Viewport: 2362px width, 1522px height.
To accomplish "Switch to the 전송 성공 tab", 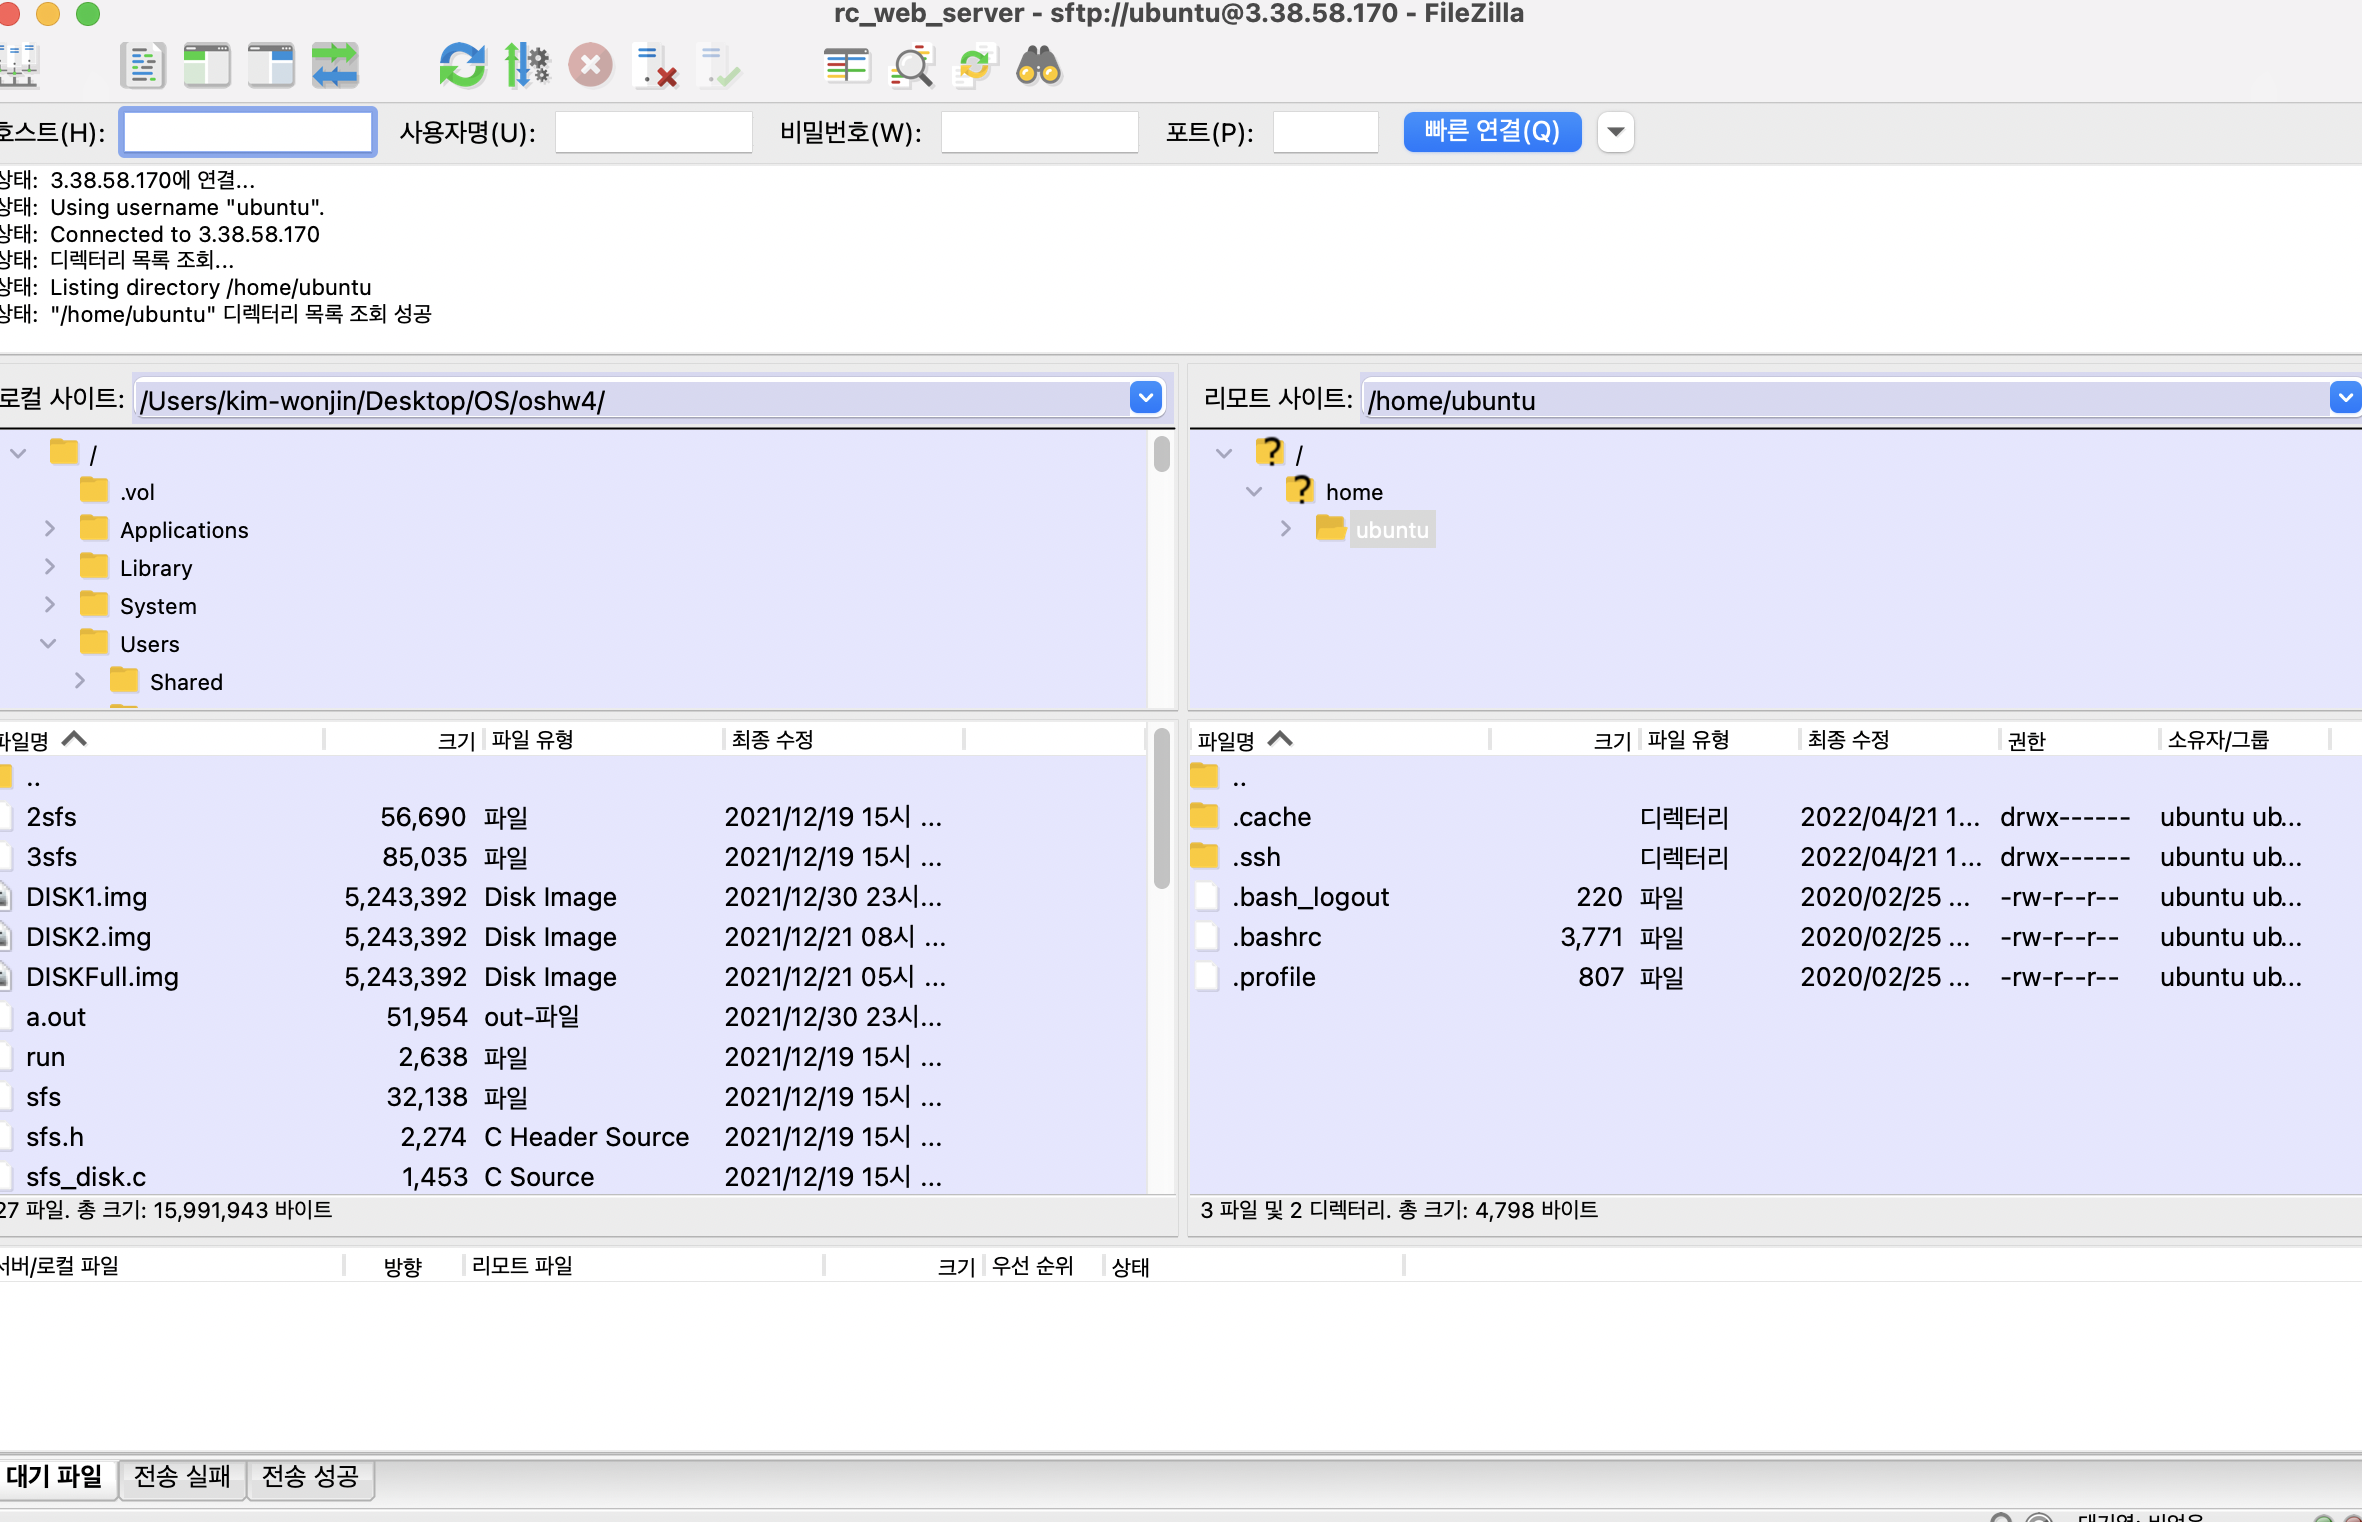I will coord(310,1476).
